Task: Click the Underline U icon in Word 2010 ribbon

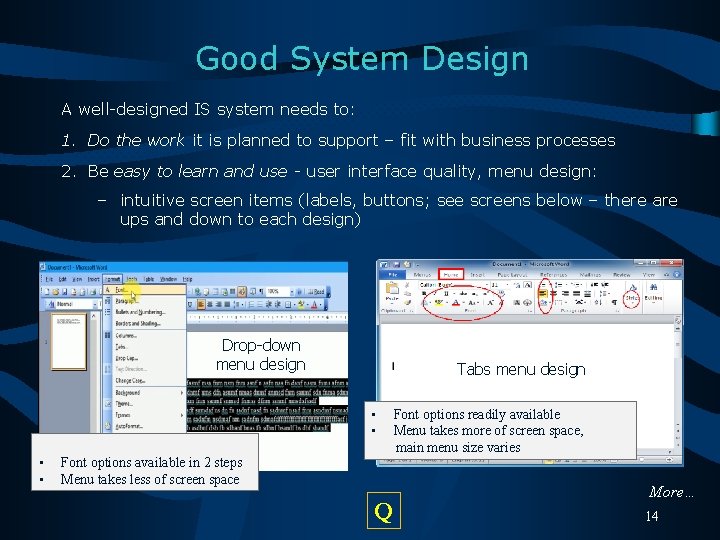Action: pos(446,293)
